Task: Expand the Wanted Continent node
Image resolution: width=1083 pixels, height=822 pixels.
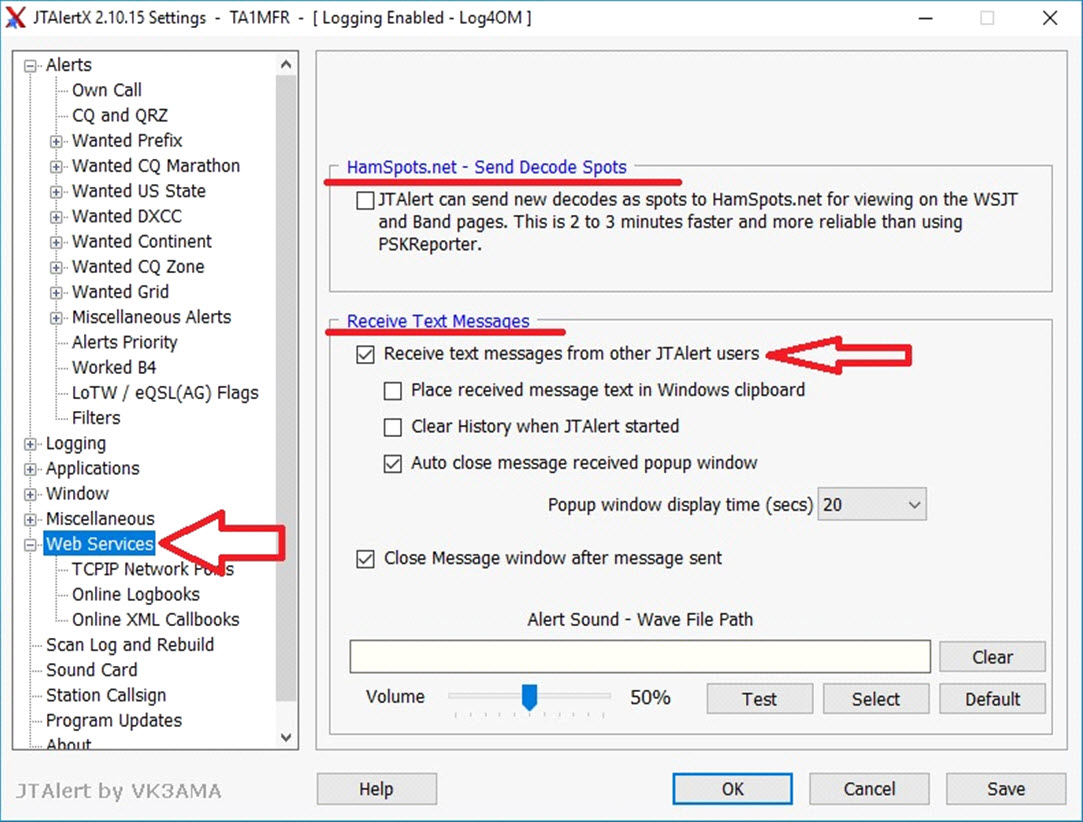Action: pyautogui.click(x=56, y=242)
